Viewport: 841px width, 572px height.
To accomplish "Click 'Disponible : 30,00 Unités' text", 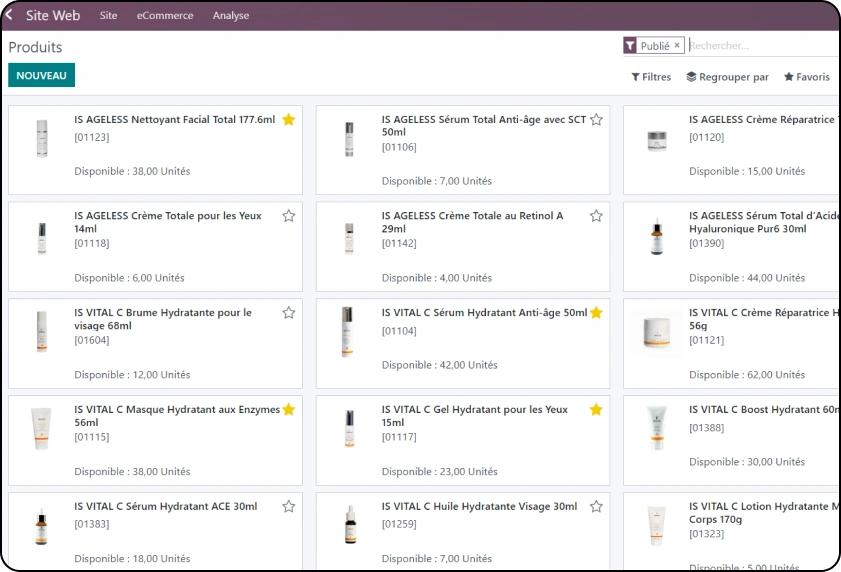I will pos(747,462).
